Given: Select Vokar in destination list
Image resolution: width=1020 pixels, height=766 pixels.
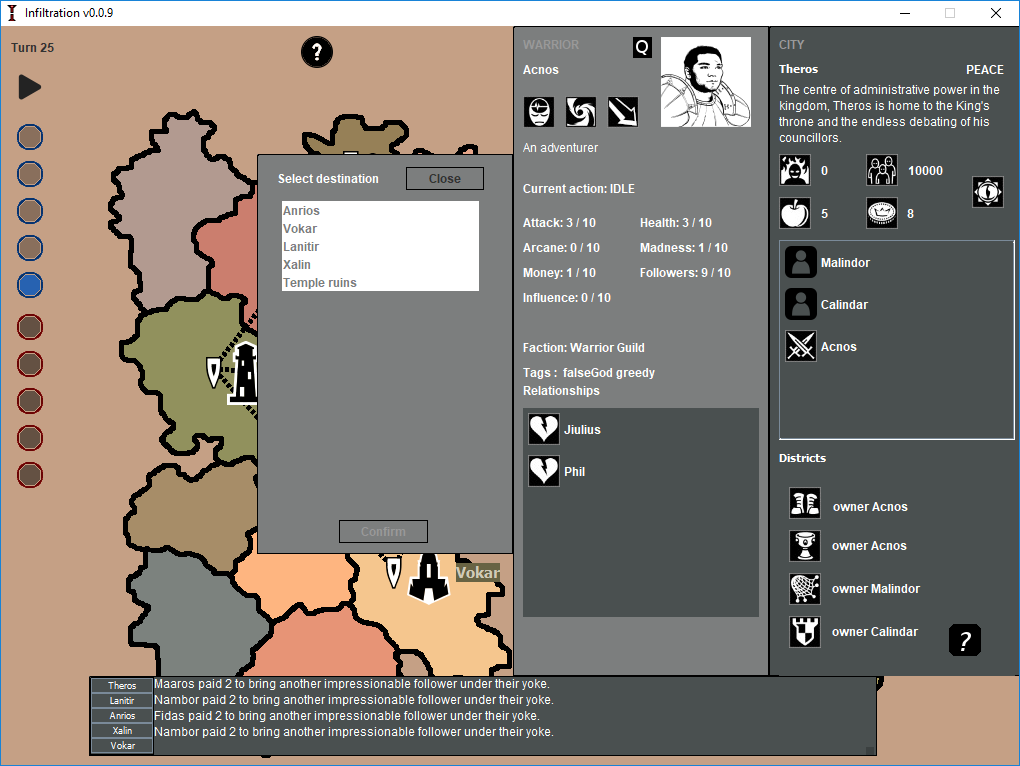Looking at the screenshot, I should (x=380, y=229).
